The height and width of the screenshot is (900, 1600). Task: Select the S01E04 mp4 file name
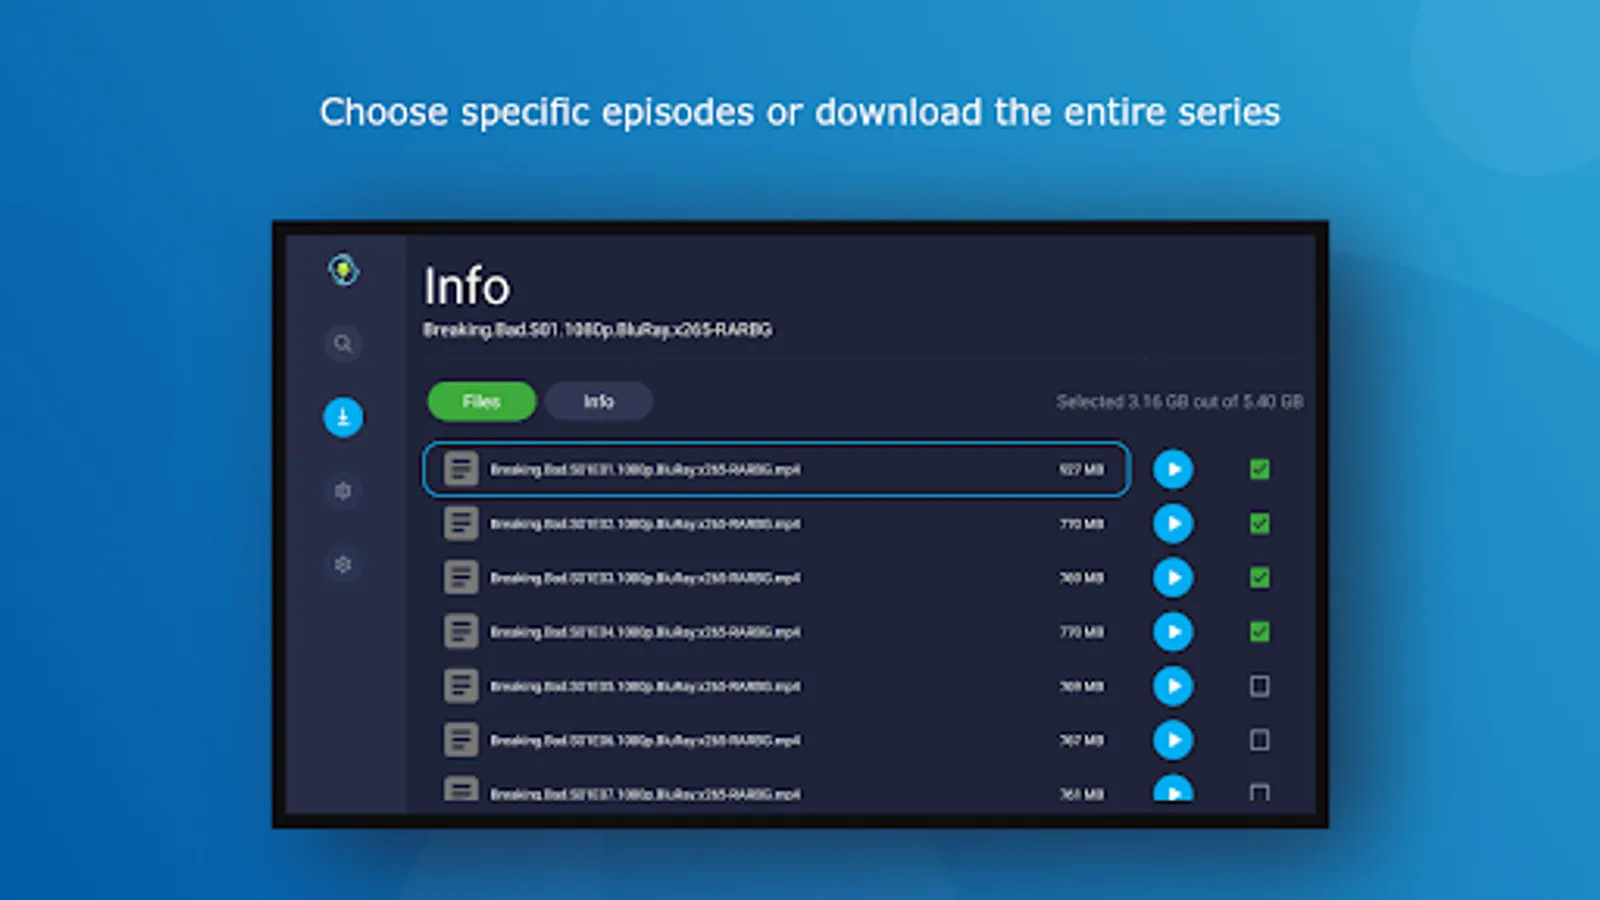645,631
